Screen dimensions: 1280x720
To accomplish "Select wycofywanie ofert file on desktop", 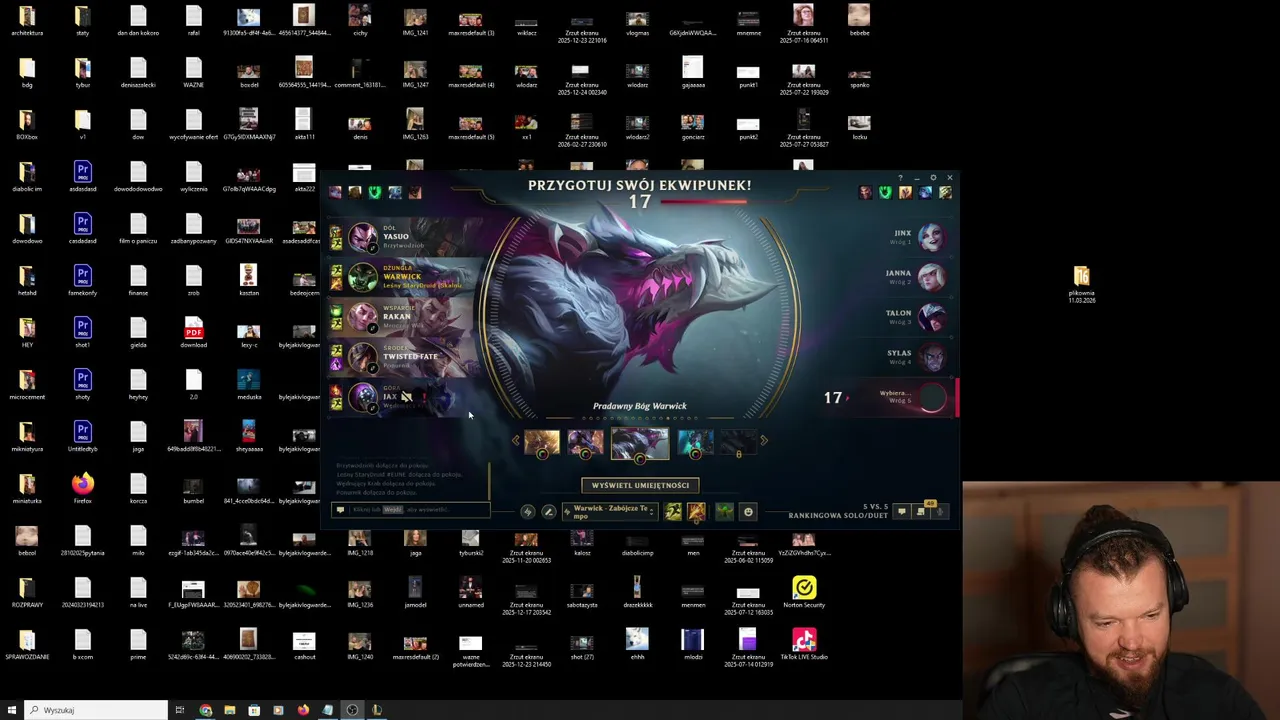I will point(194,125).
